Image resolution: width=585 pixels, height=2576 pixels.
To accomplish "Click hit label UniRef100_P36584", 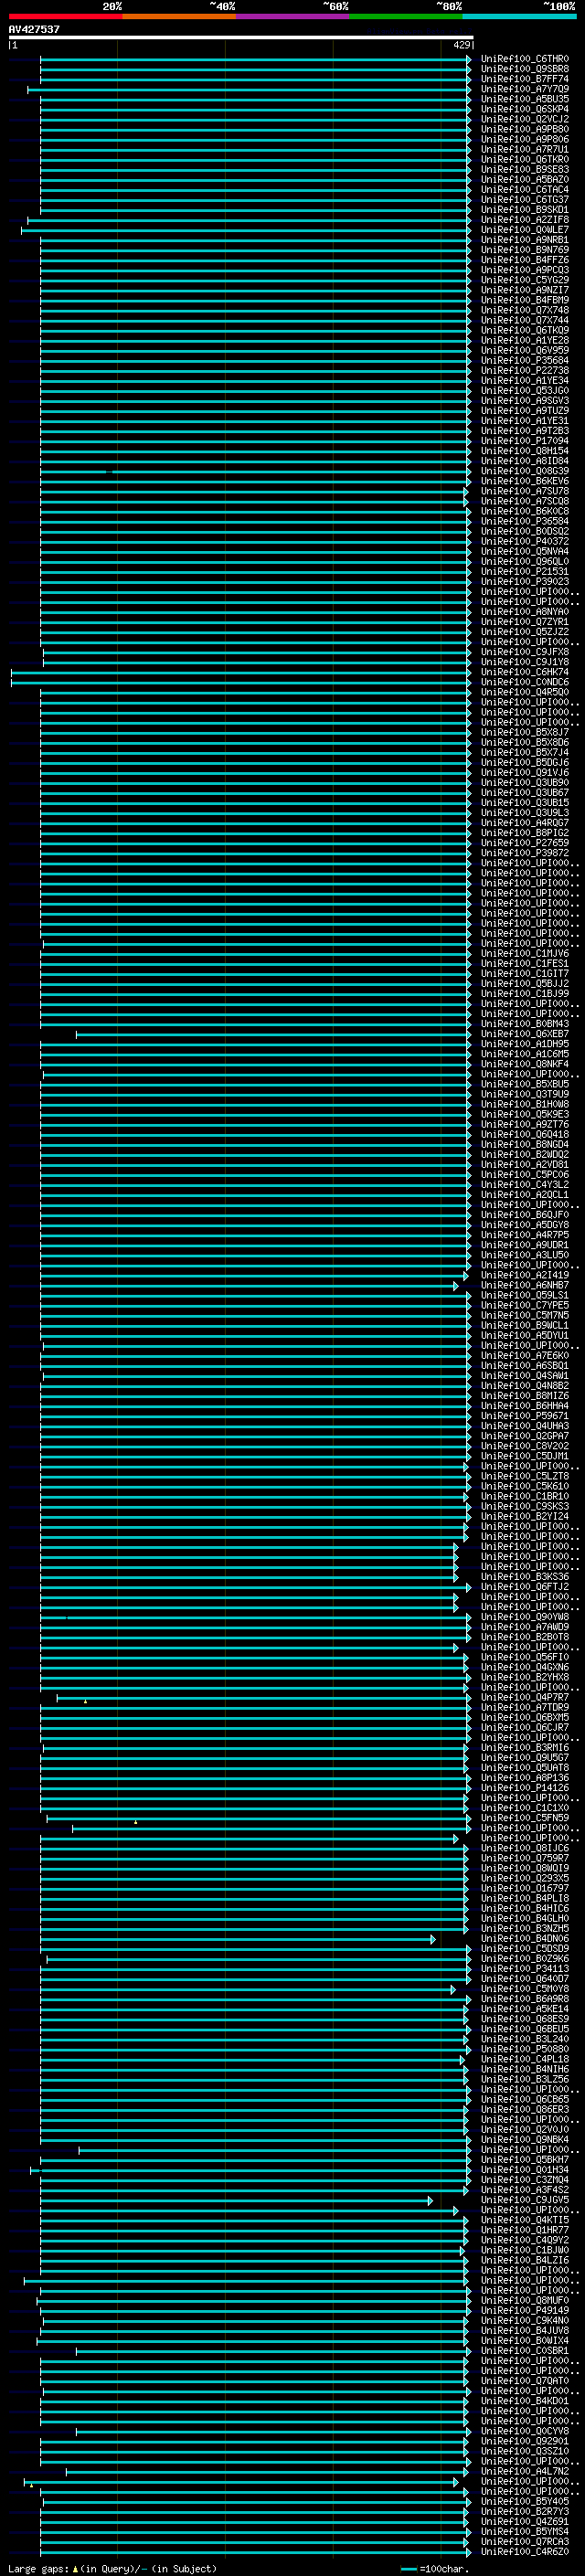I will coord(525,521).
